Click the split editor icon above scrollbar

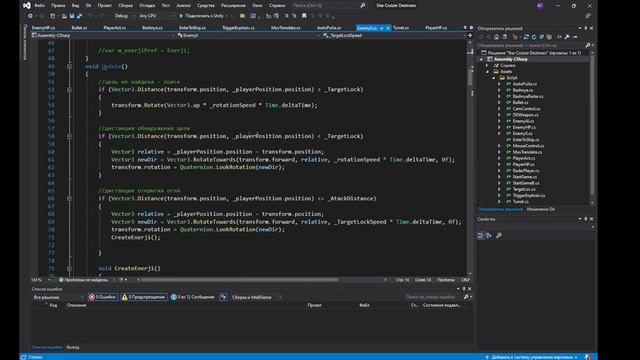470,36
